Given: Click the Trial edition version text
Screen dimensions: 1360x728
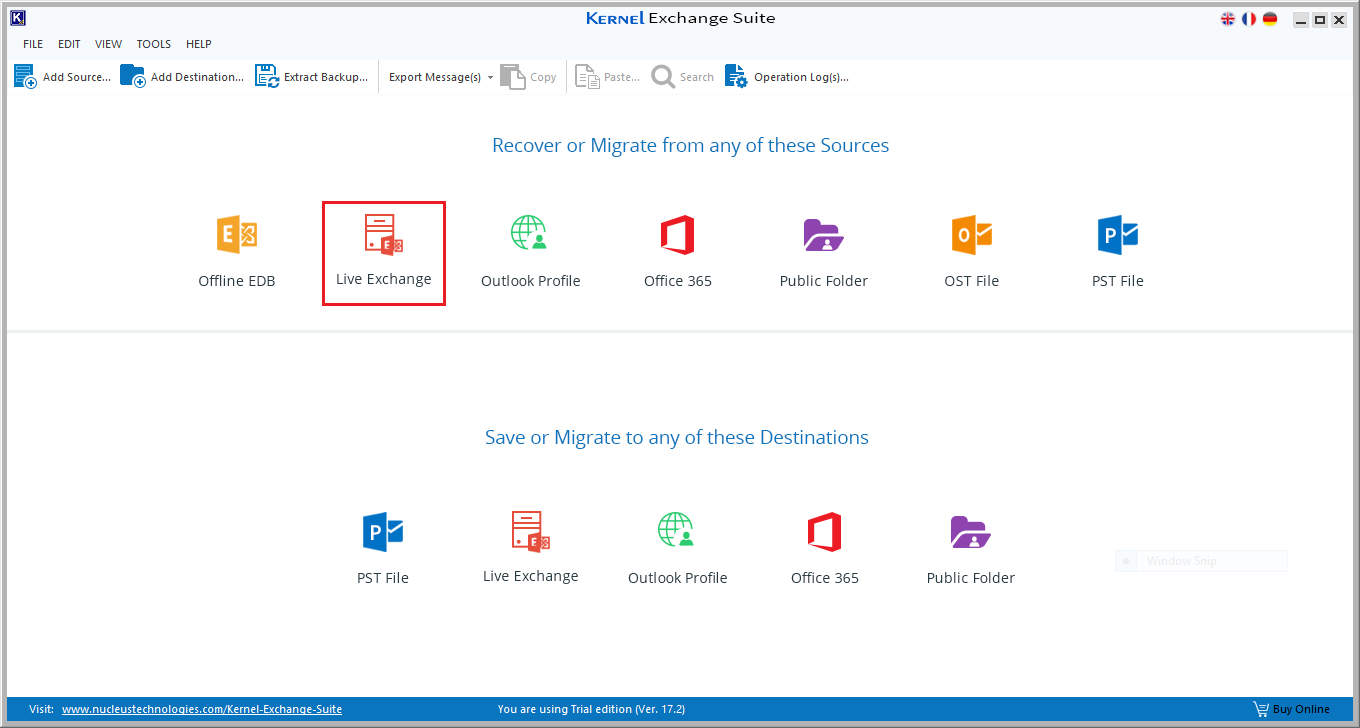Looking at the screenshot, I should [591, 709].
